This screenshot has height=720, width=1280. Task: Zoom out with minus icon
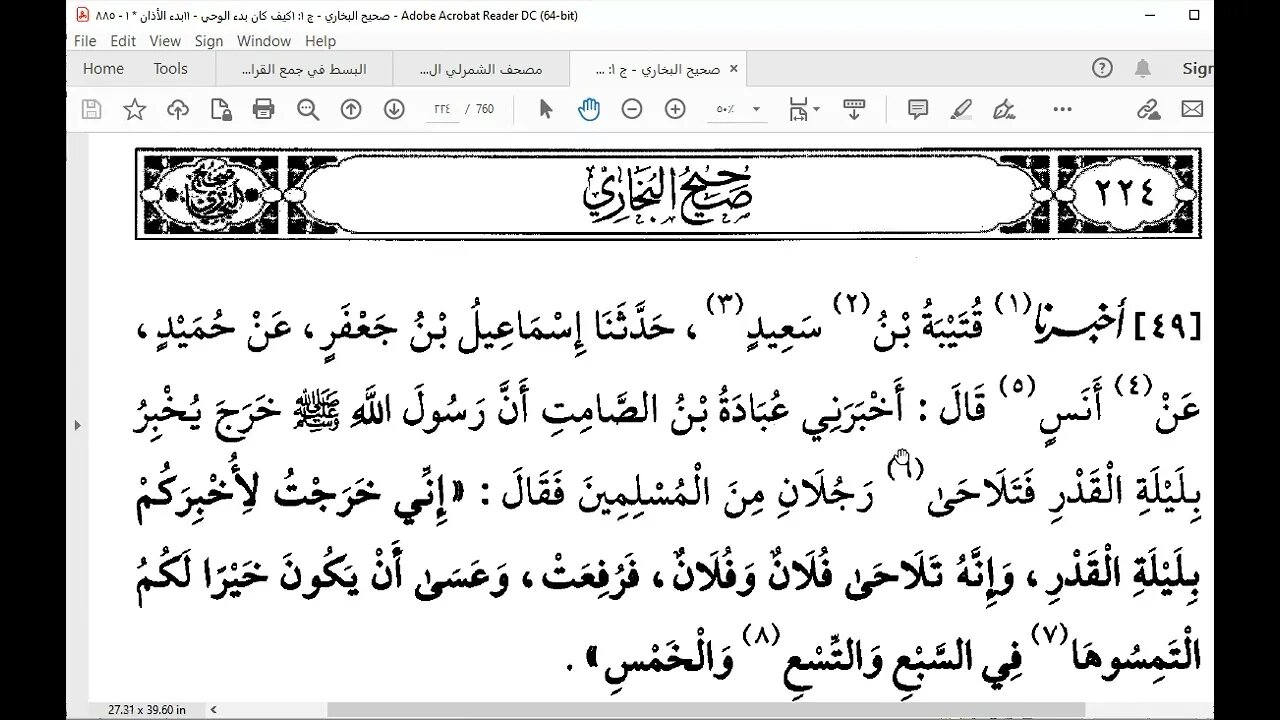[x=632, y=110]
